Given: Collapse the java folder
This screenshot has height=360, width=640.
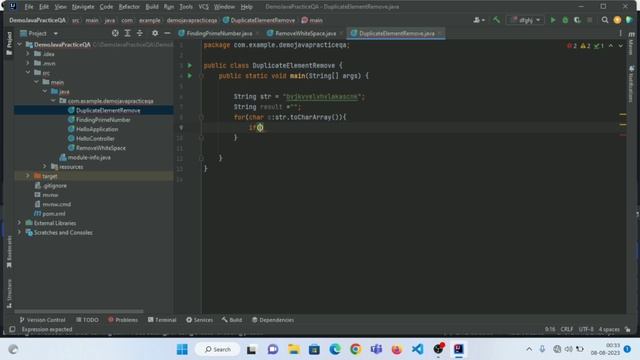Looking at the screenshot, I should (x=45, y=91).
